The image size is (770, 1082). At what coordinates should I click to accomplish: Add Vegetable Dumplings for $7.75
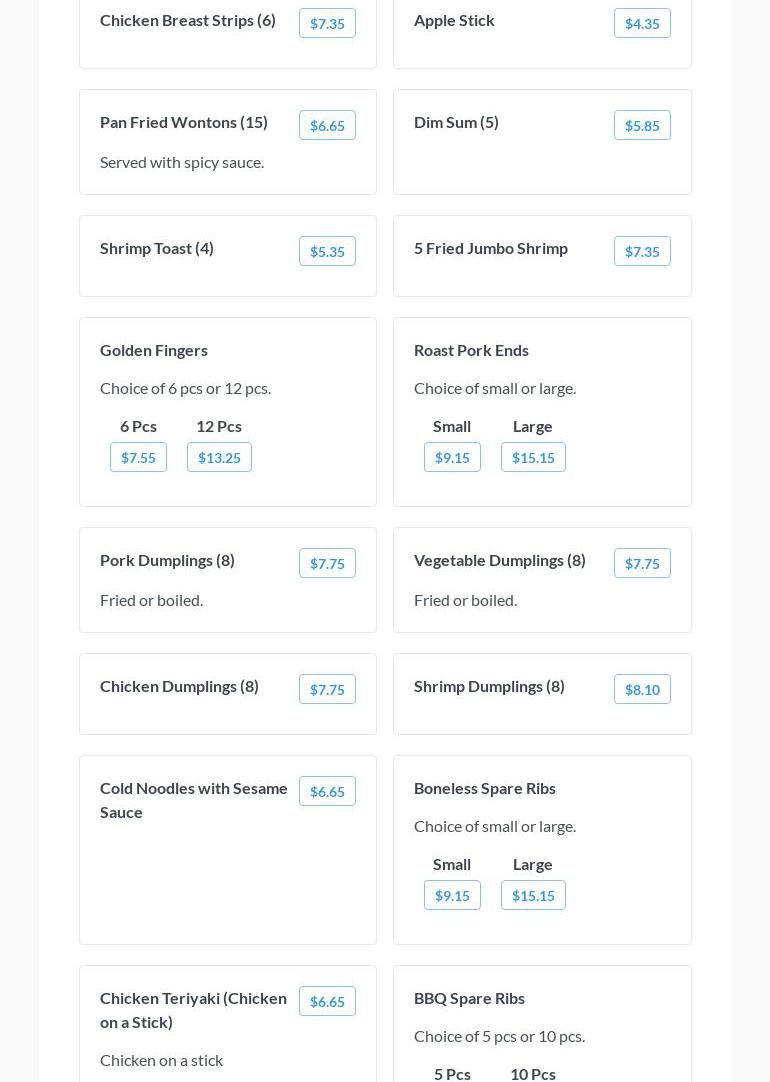(x=641, y=563)
